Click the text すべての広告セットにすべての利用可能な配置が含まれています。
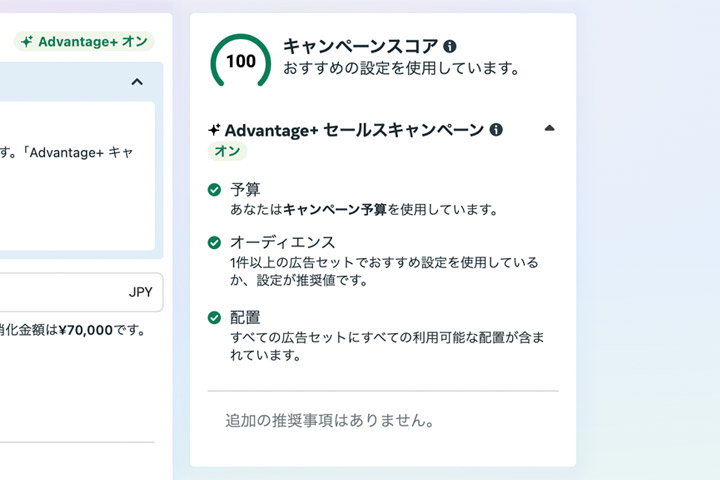Image resolution: width=720 pixels, height=480 pixels. tap(387, 346)
